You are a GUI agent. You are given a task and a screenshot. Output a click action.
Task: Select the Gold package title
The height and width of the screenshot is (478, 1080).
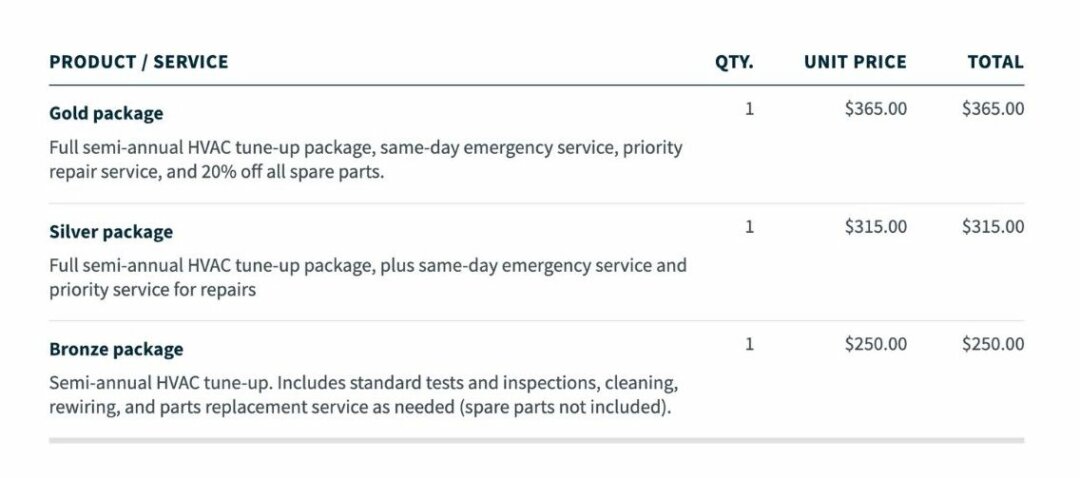[x=106, y=114]
